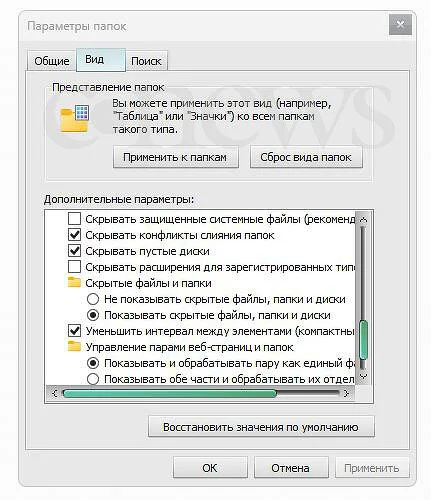This screenshot has width=431, height=500.
Task: Enable Скрывать защищенные системные файлы checkbox
Action: click(74, 219)
